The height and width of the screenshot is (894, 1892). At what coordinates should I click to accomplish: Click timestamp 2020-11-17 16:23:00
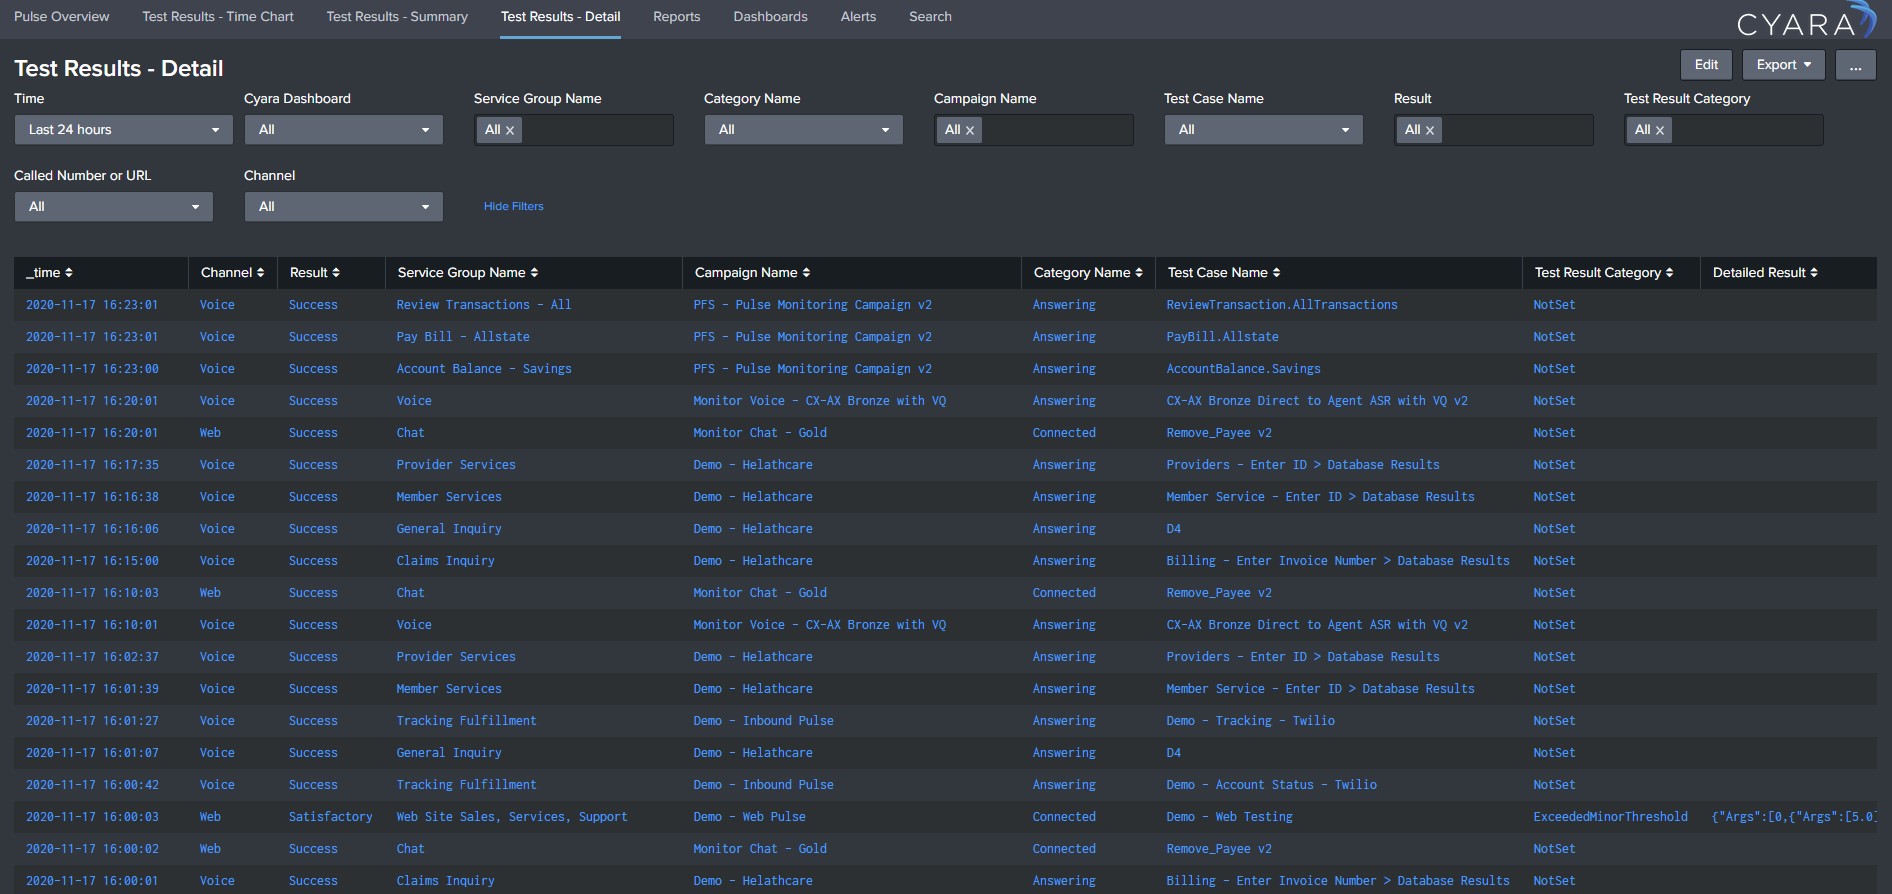click(x=92, y=369)
